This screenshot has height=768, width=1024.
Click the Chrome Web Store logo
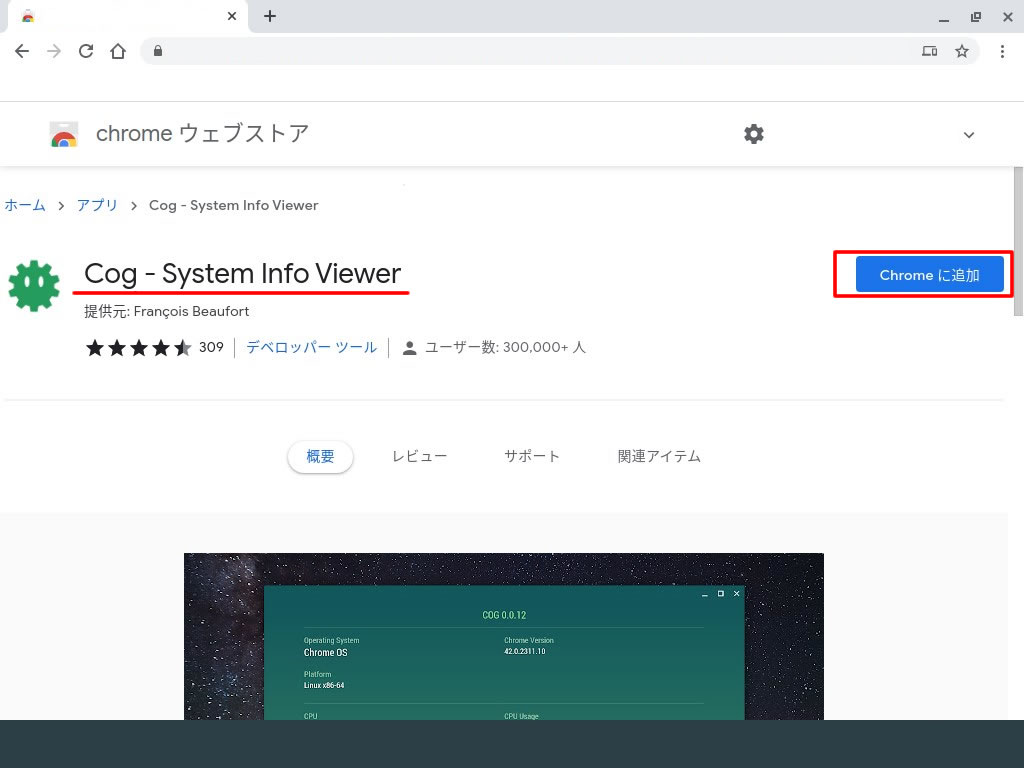coord(64,135)
